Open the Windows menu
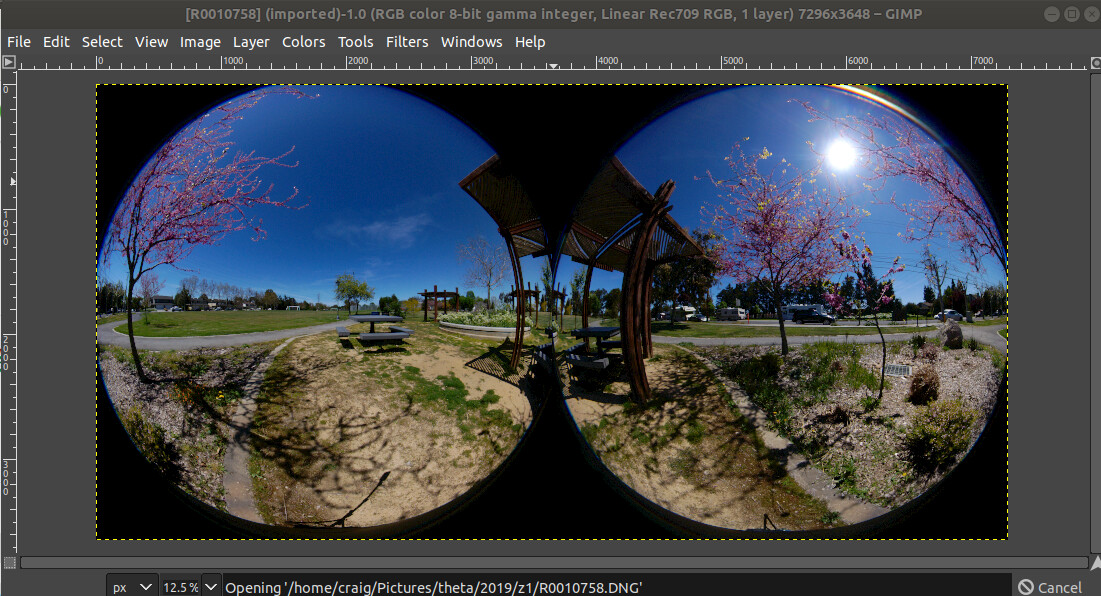1101x596 pixels. coord(471,42)
